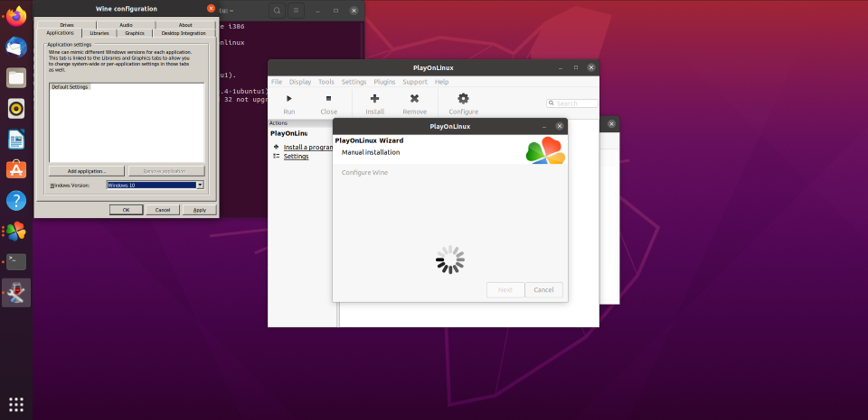This screenshot has width=868, height=420.
Task: Open the Graphics tab in Wine configuration
Action: click(134, 33)
